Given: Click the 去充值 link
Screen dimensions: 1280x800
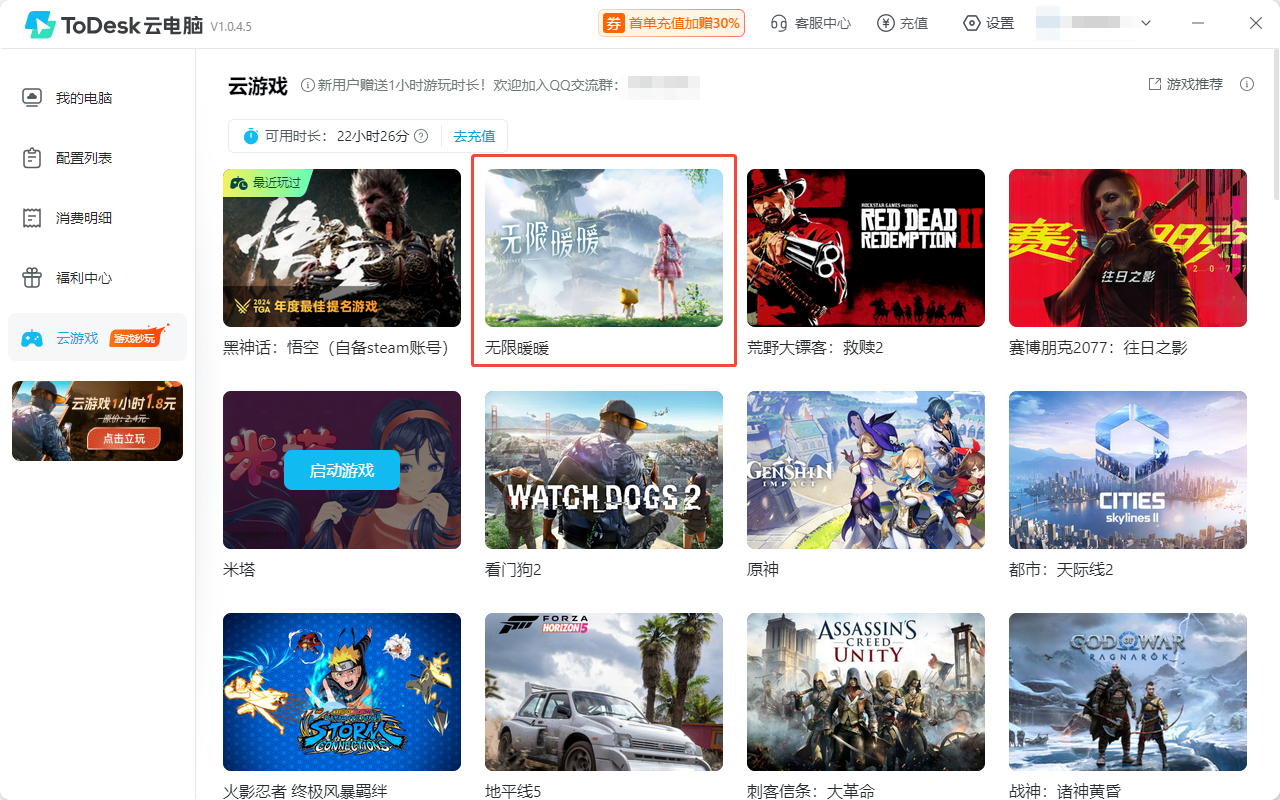Looking at the screenshot, I should 474,136.
